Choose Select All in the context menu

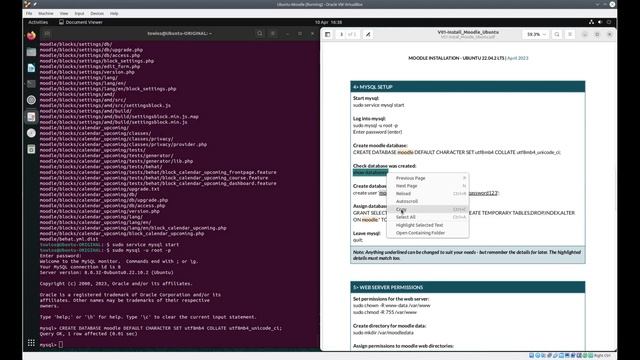click(428, 217)
